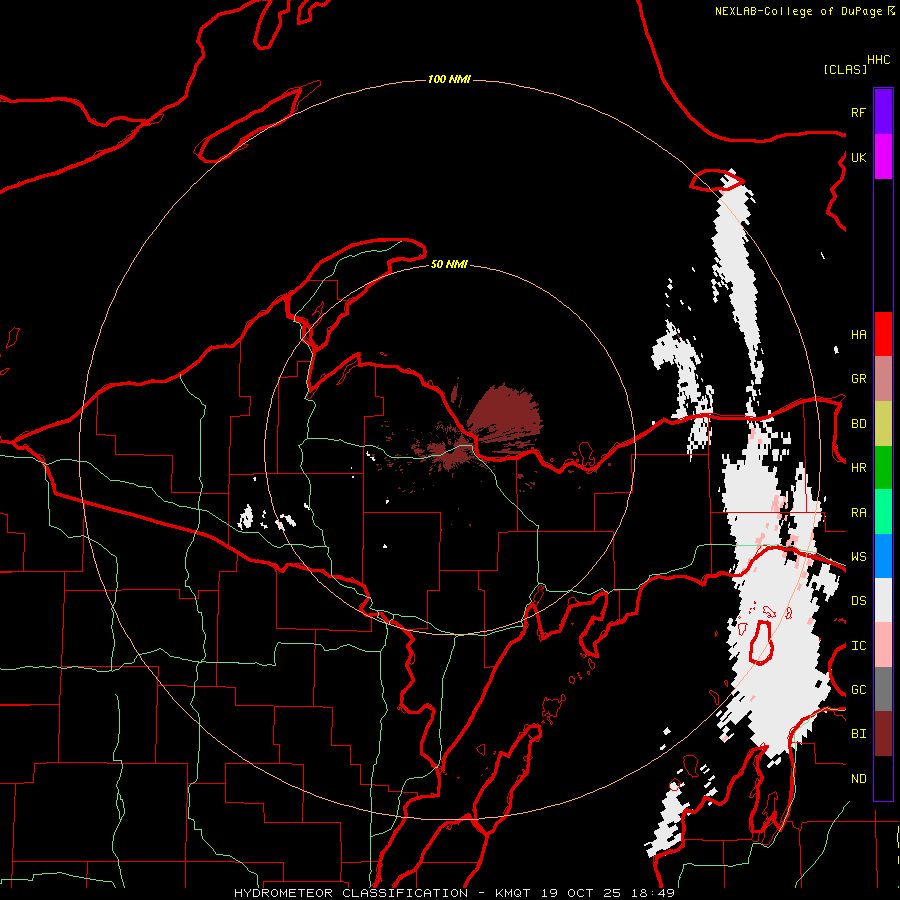Click the HHC product label
The width and height of the screenshot is (900, 900).
(x=879, y=60)
